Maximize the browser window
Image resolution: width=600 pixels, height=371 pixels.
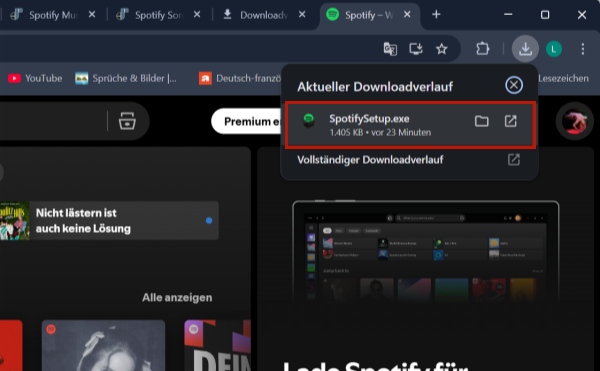545,15
